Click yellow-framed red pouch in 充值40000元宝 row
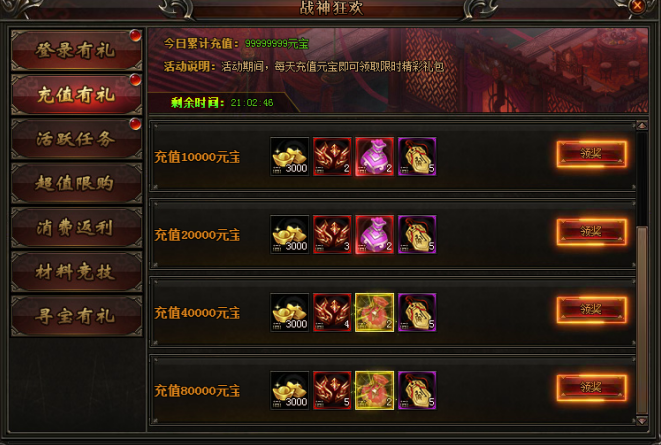This screenshot has height=445, width=661. [374, 312]
